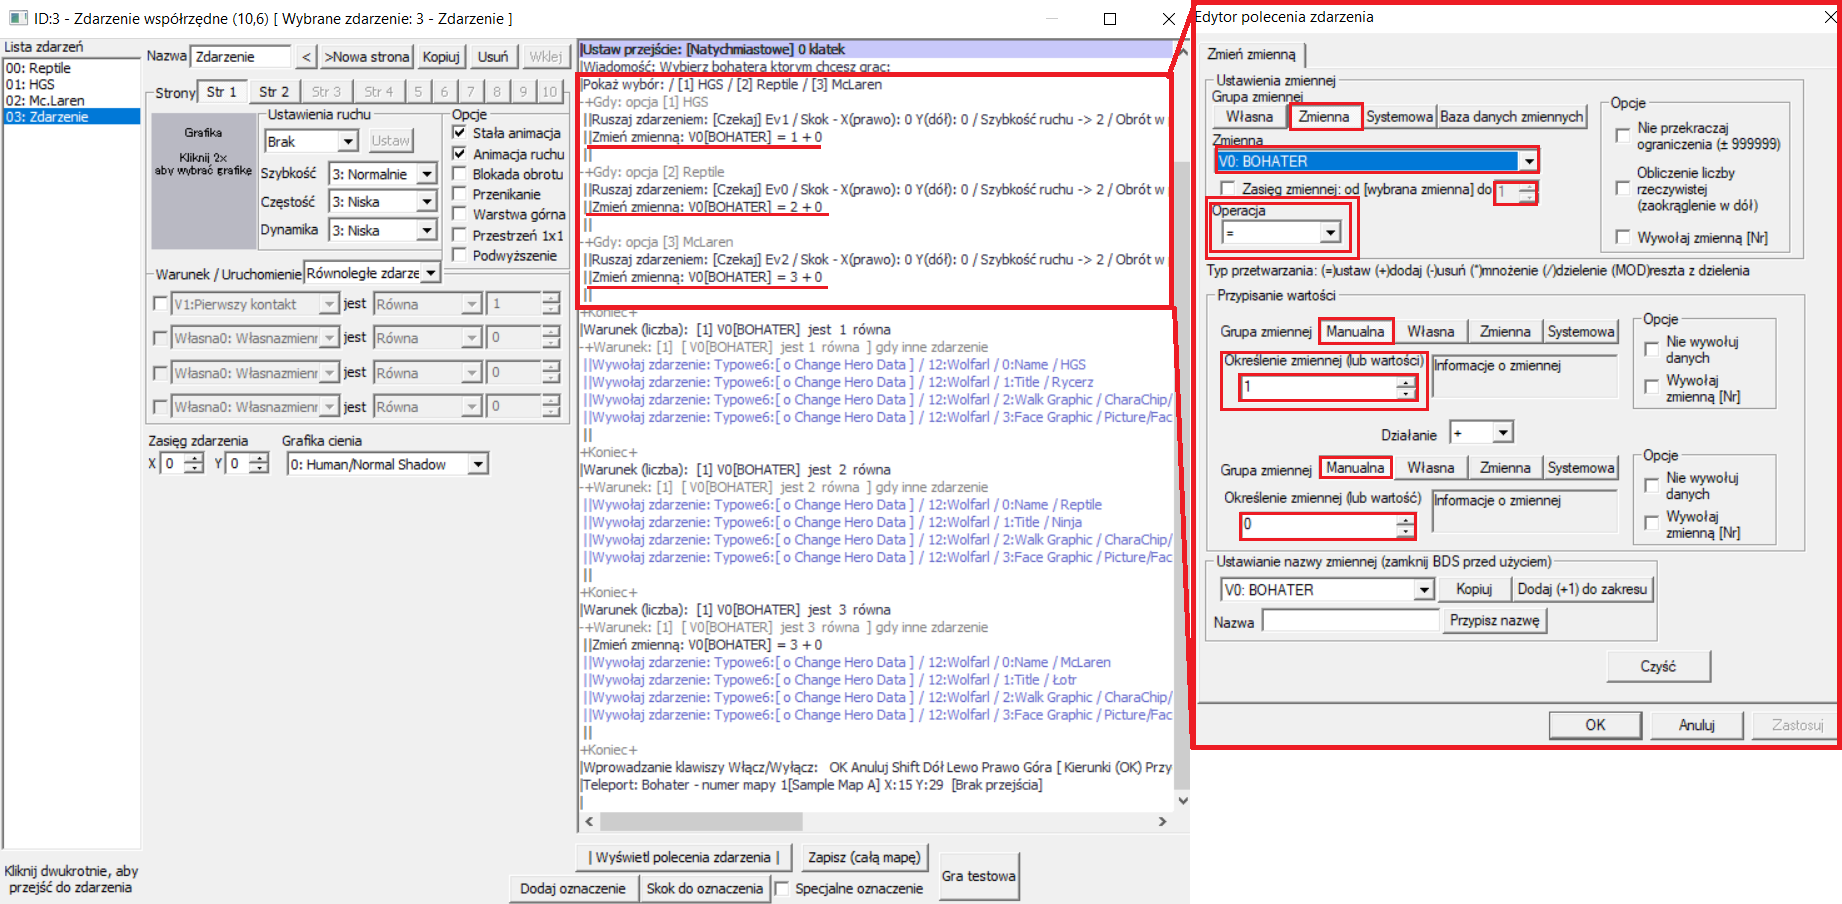Open the Operacja operator dropdown
Viewport: 1842px width, 904px height.
(x=1329, y=233)
